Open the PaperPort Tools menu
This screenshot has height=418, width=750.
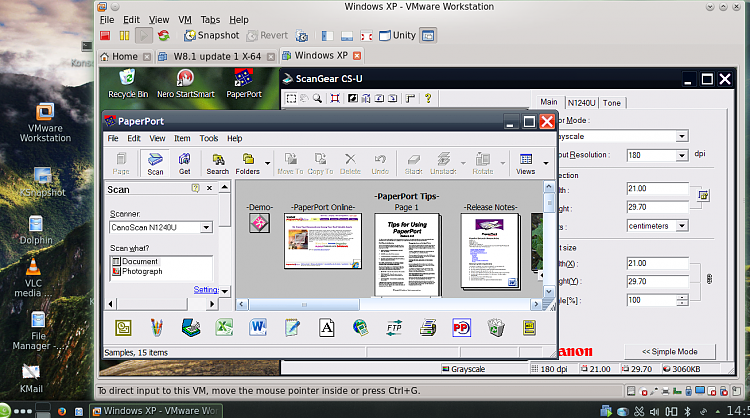pyautogui.click(x=209, y=138)
